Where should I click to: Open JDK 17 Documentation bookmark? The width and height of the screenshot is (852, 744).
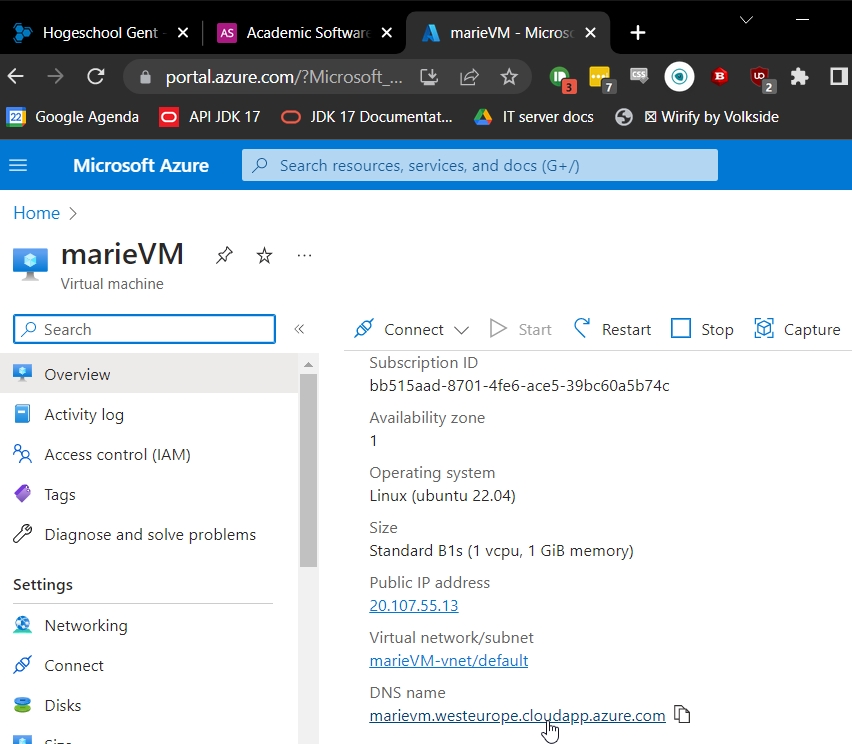(367, 117)
